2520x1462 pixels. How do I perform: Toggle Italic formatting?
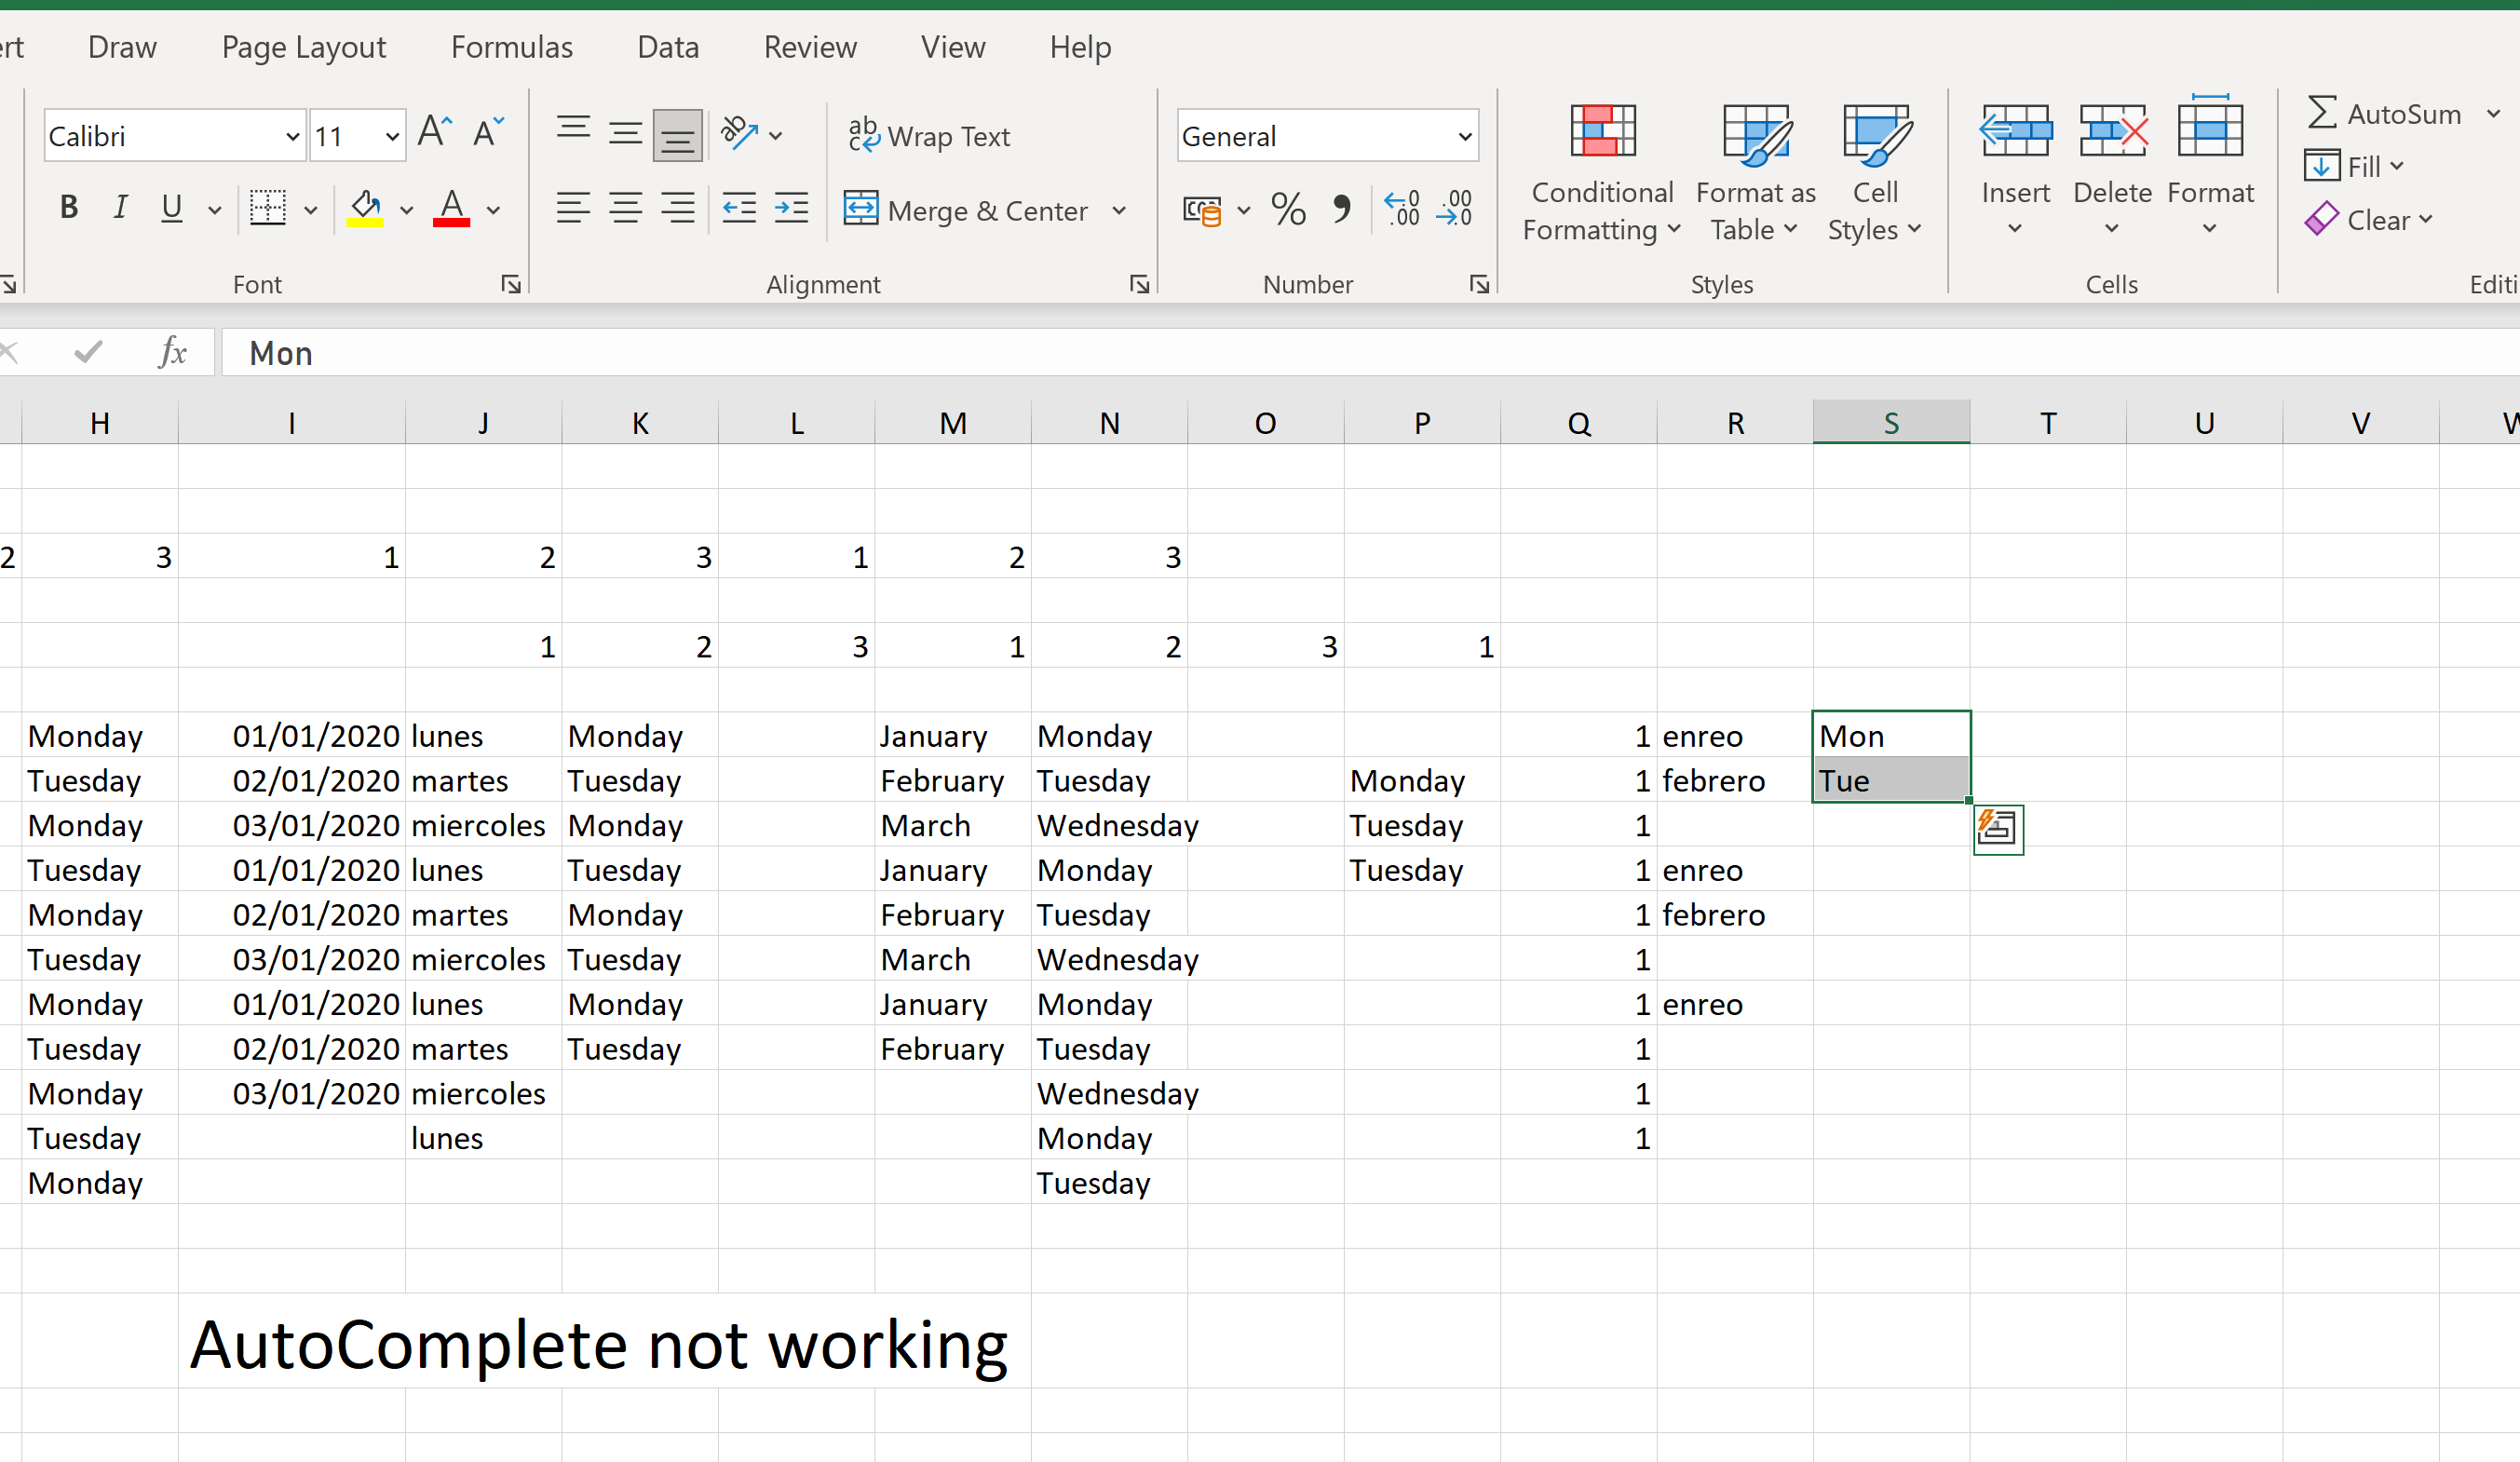121,208
